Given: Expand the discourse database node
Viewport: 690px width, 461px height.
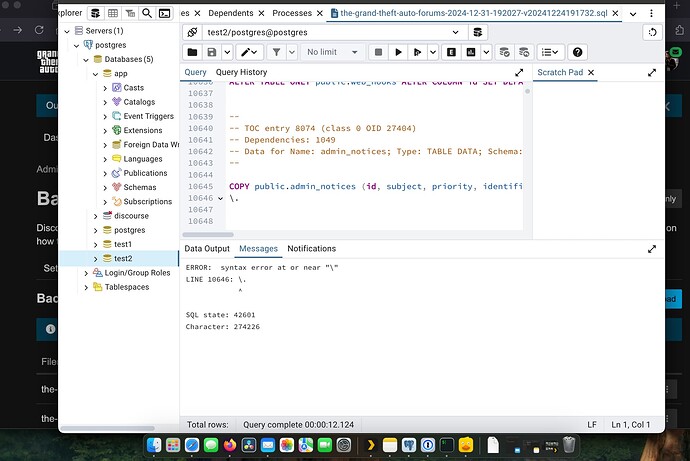Looking at the screenshot, I should (95, 216).
